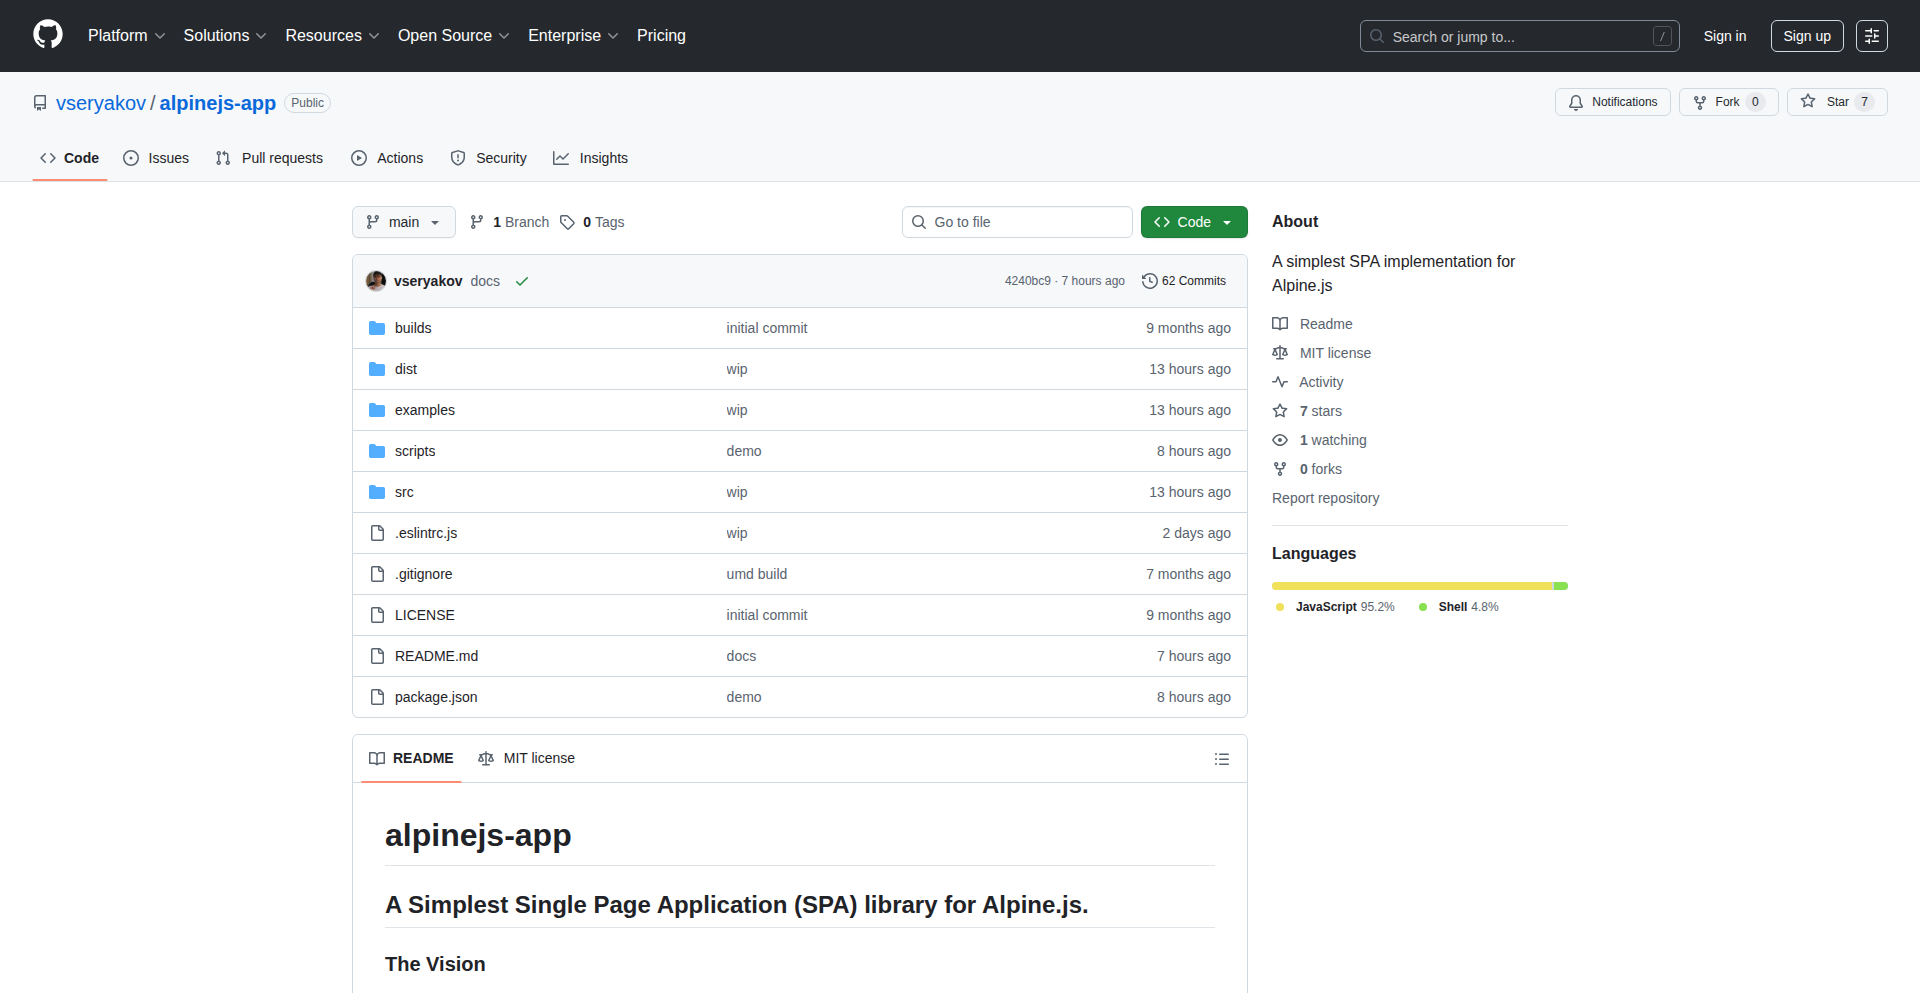The width and height of the screenshot is (1920, 993).
Task: Switch to the Insights tab
Action: point(591,158)
